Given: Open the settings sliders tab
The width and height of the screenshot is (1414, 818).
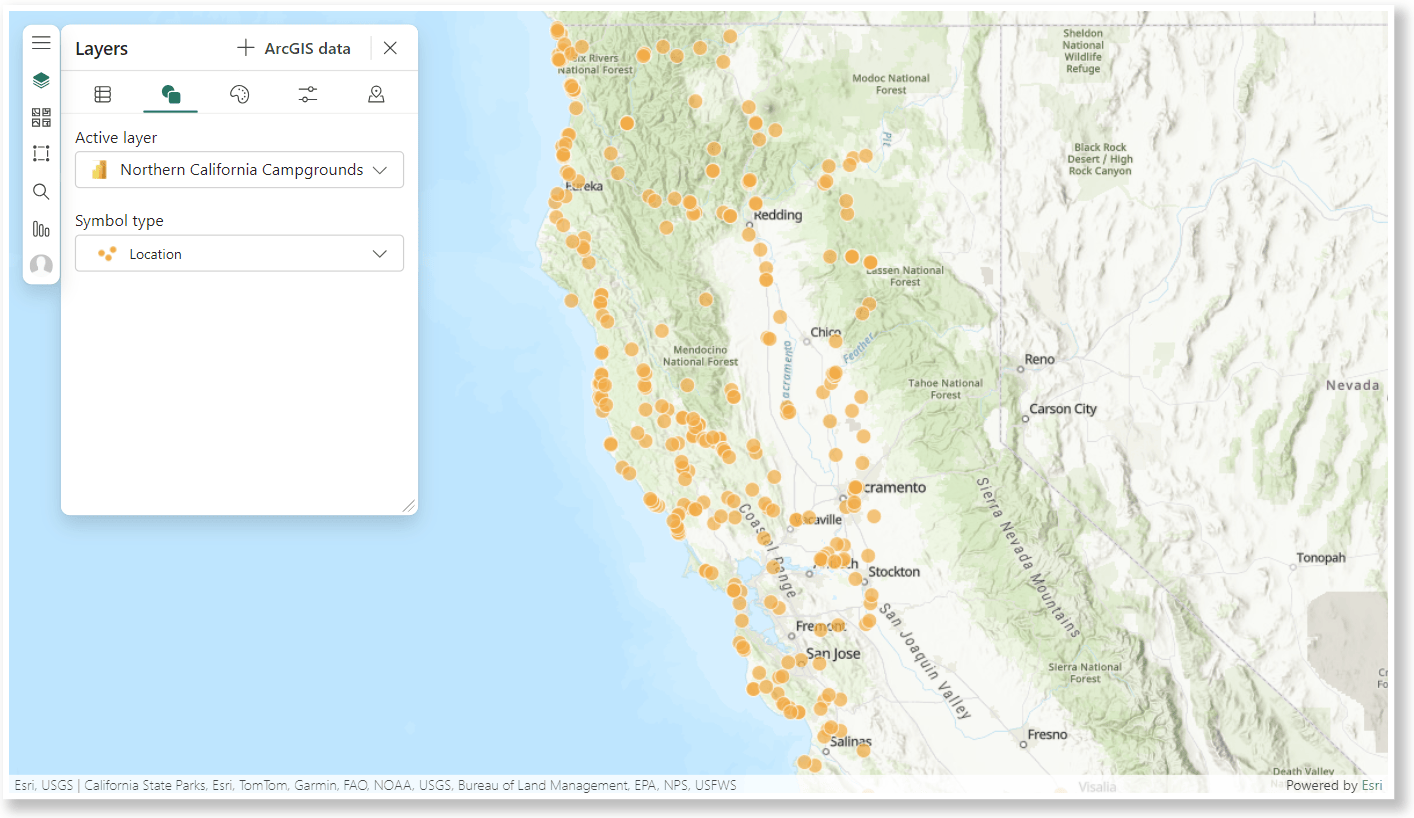Looking at the screenshot, I should 307,94.
